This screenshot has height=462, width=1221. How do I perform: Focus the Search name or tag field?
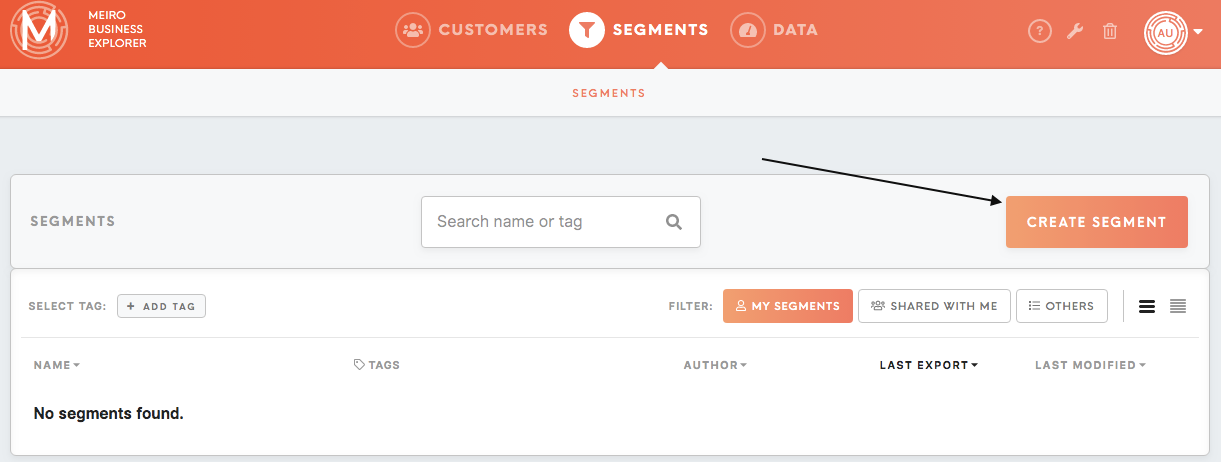(x=561, y=222)
